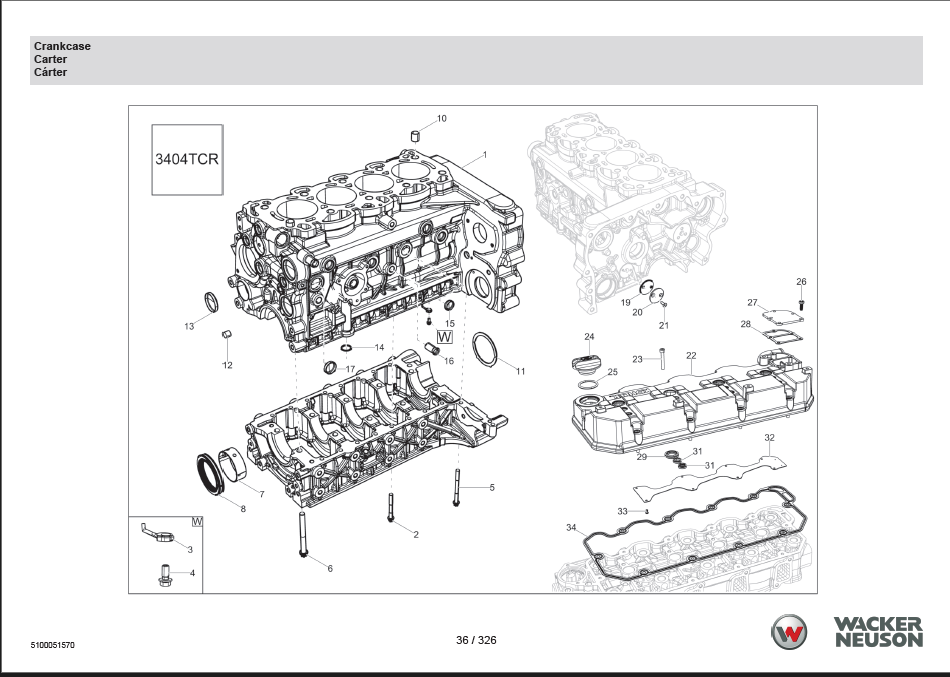The image size is (950, 677).
Task: Click the WACKER NEUSON brand text
Action: click(877, 633)
